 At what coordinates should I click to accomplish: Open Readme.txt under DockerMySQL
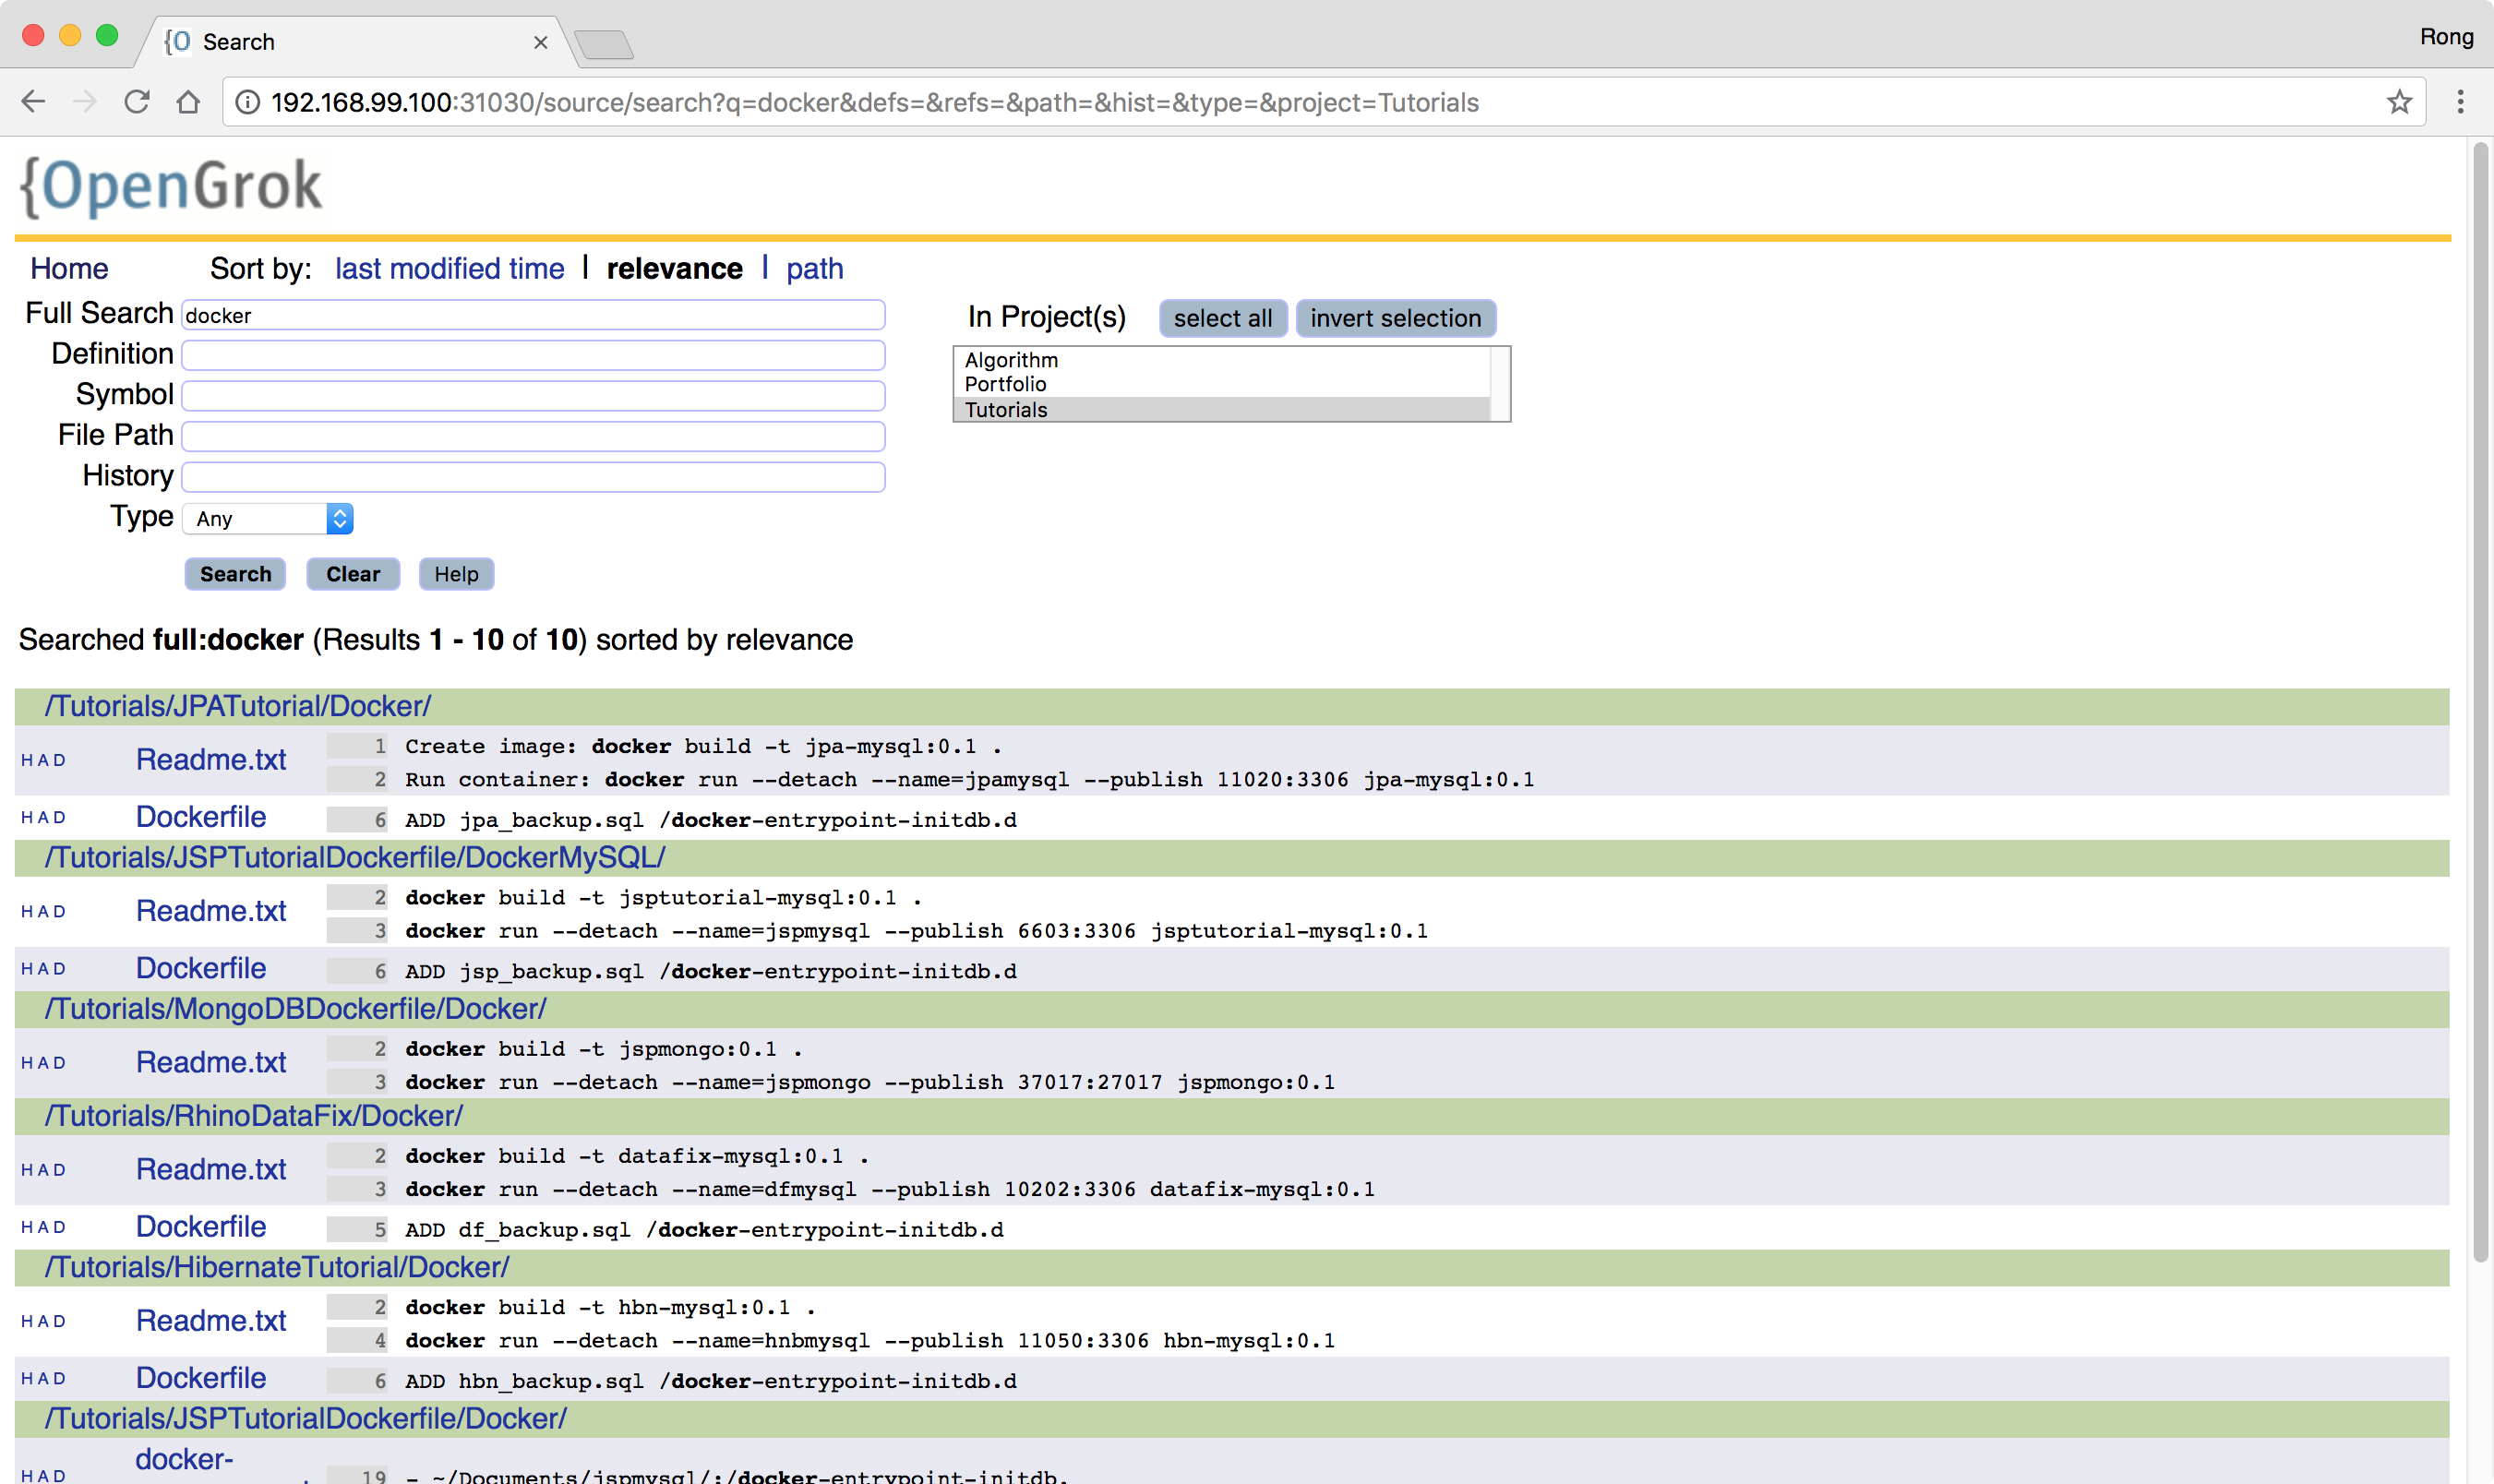211,911
